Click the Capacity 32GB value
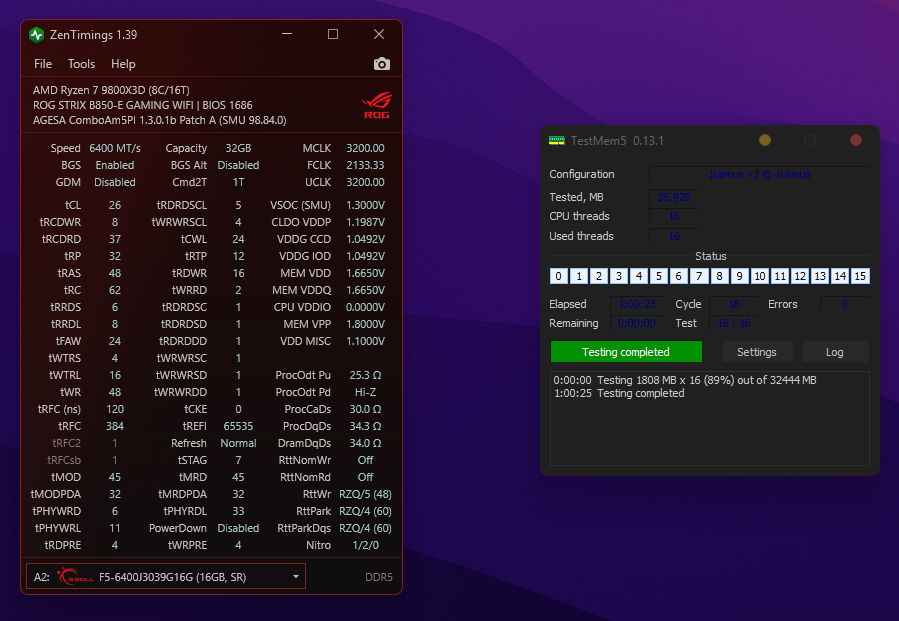 (238, 148)
